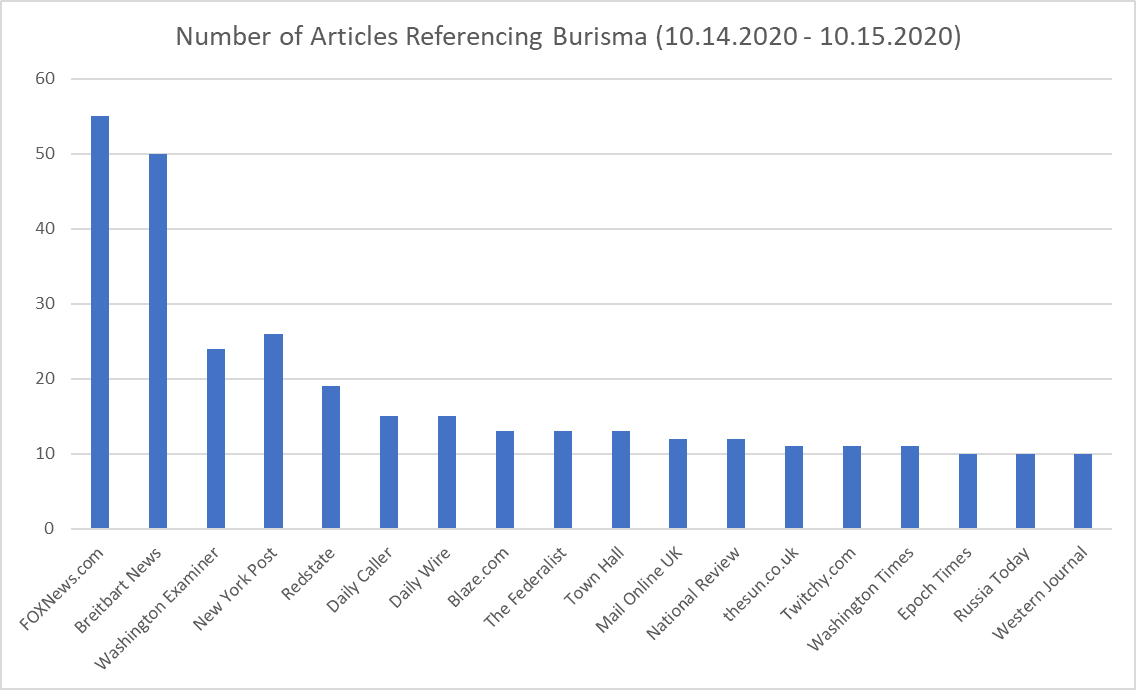1136x690 pixels.
Task: Click the The Federalist axis label
Action: (526, 587)
